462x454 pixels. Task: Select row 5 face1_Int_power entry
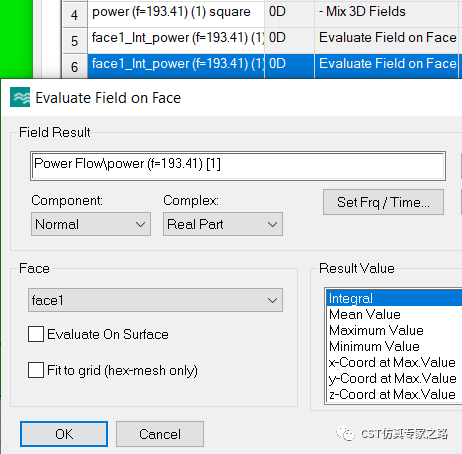(x=176, y=39)
